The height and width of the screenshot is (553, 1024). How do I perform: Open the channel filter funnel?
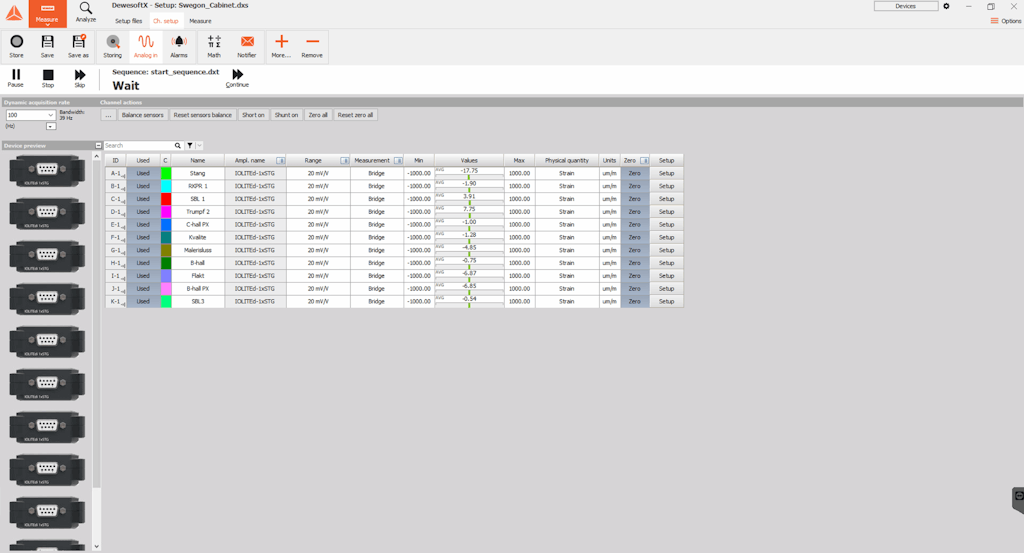(x=189, y=146)
